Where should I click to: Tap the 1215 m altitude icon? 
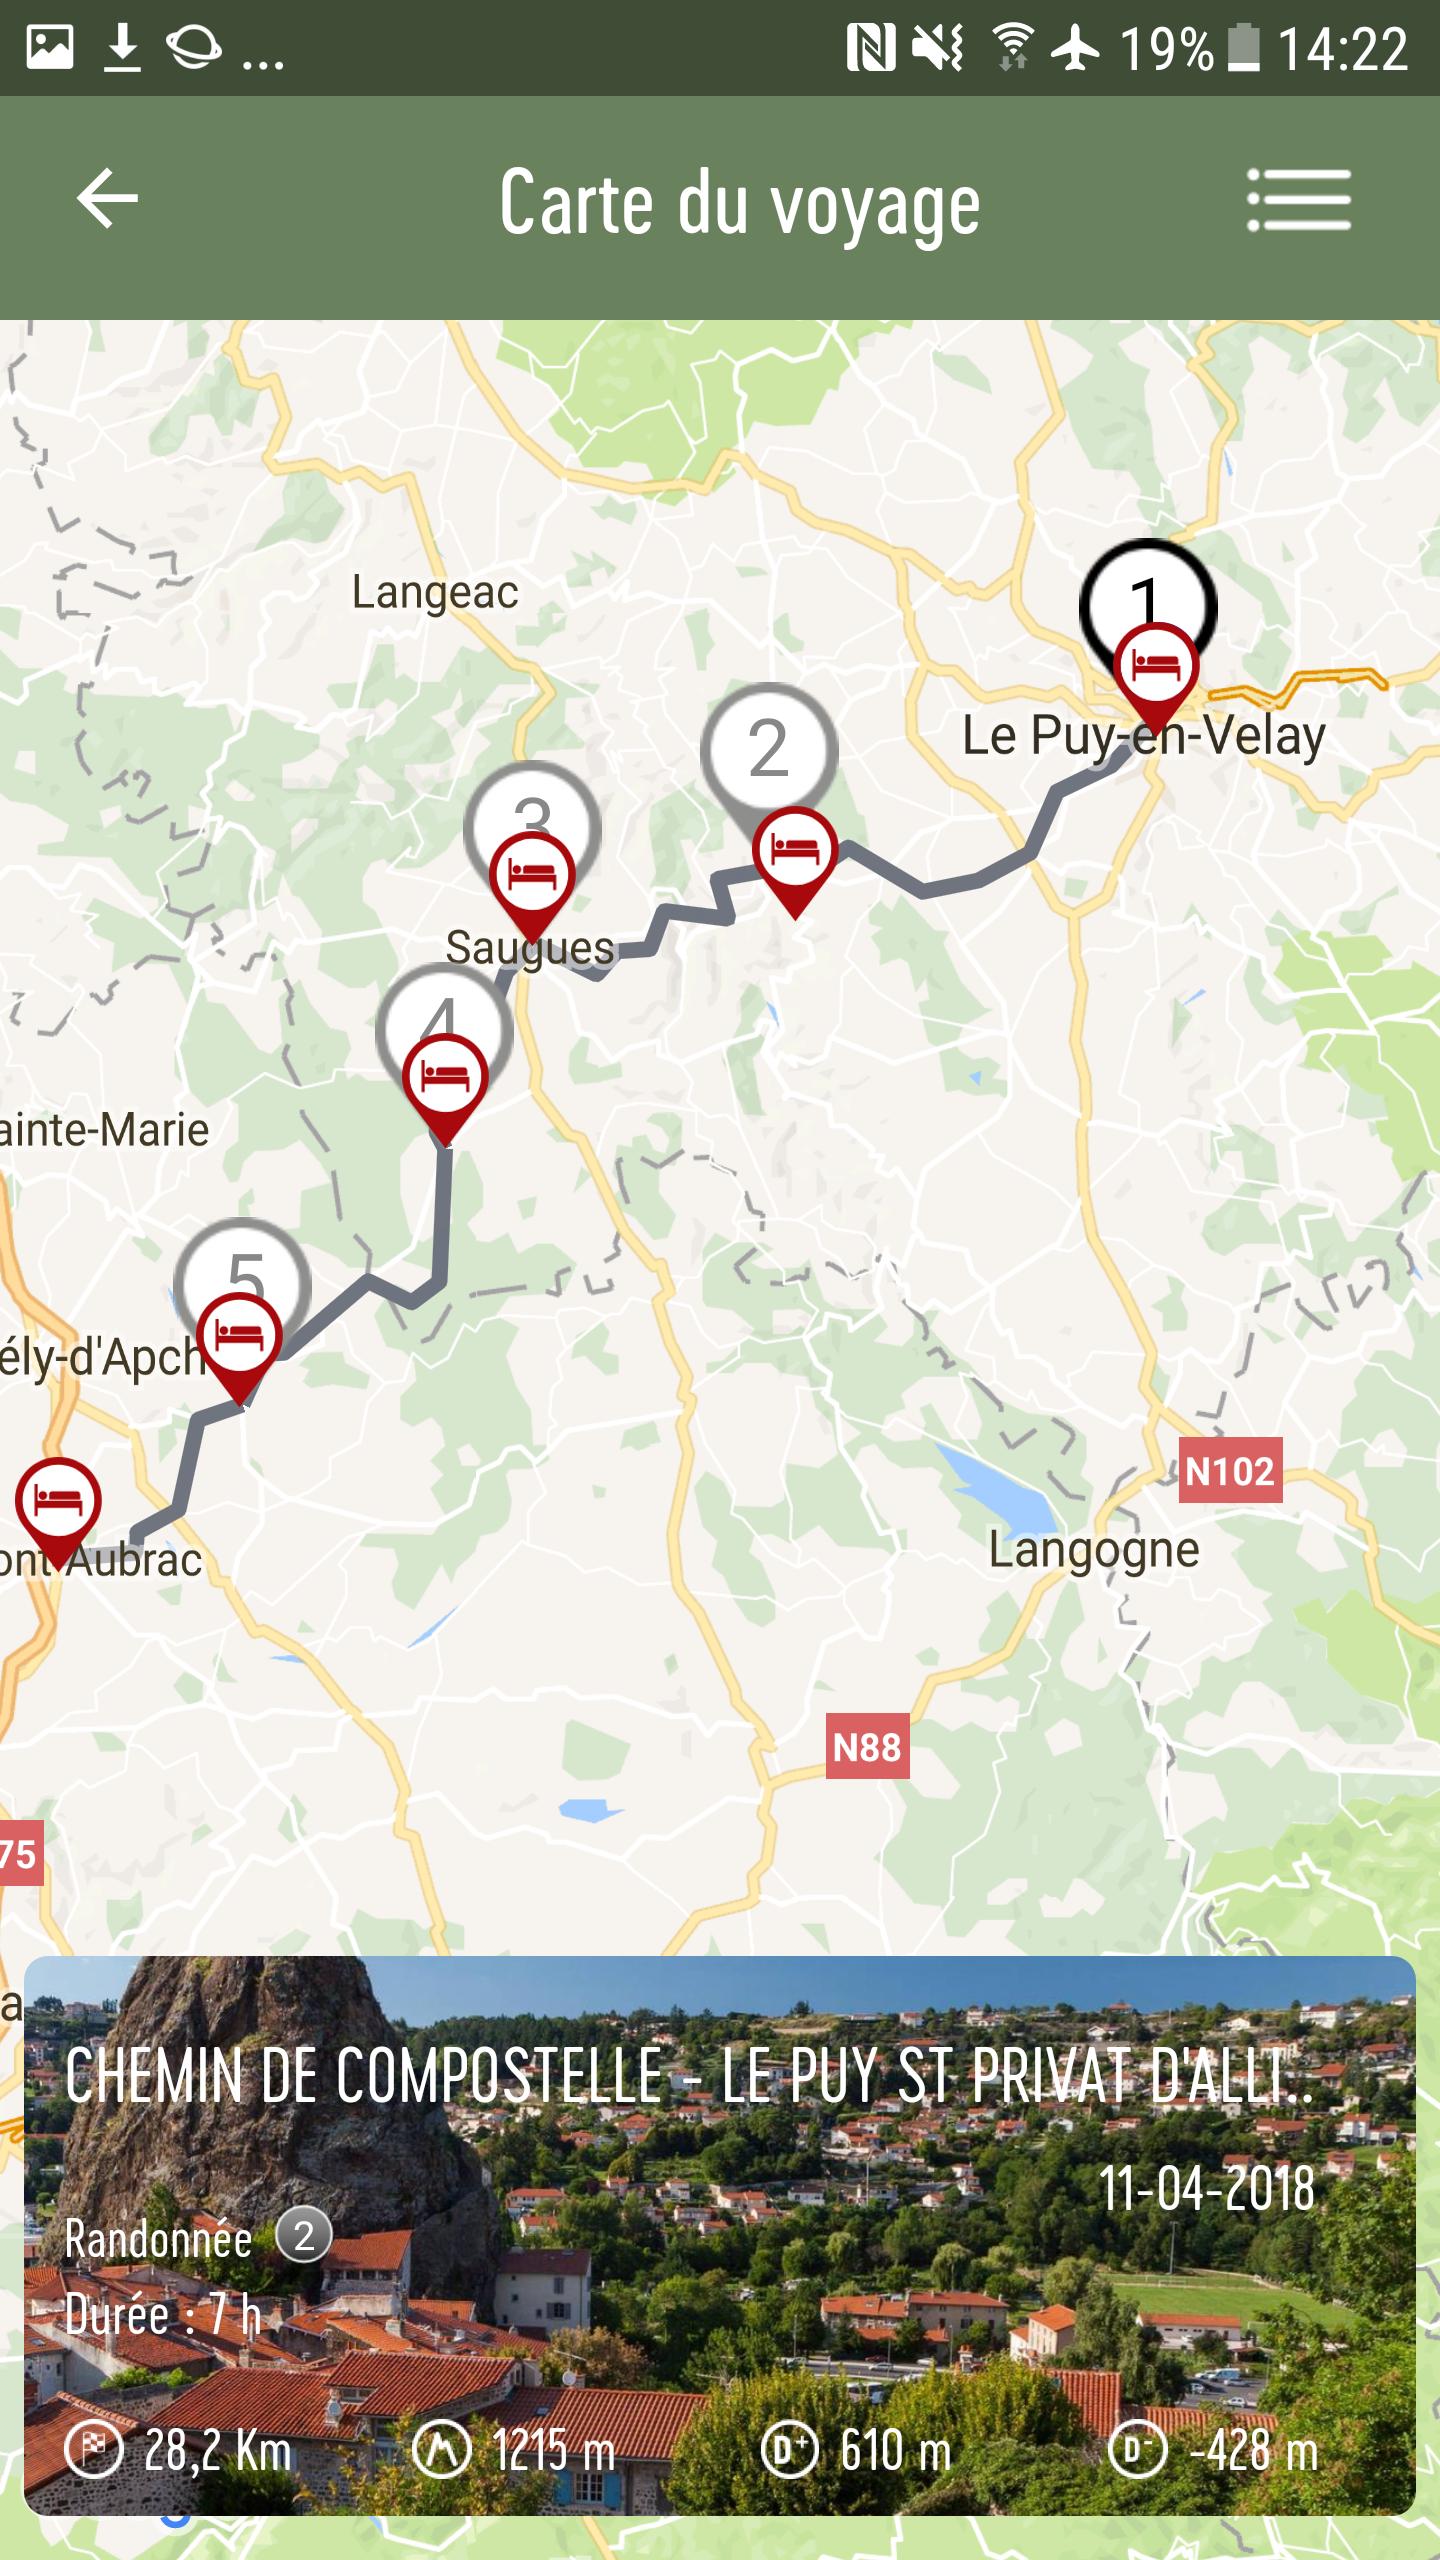click(441, 2449)
